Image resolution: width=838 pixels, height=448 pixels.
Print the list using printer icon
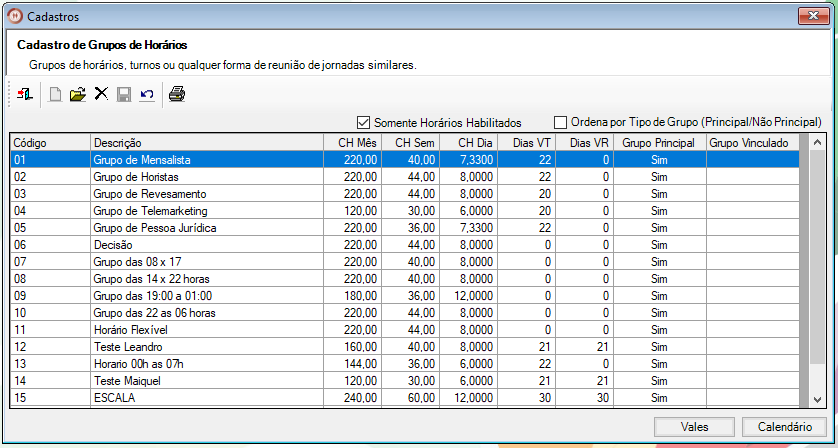coord(177,94)
